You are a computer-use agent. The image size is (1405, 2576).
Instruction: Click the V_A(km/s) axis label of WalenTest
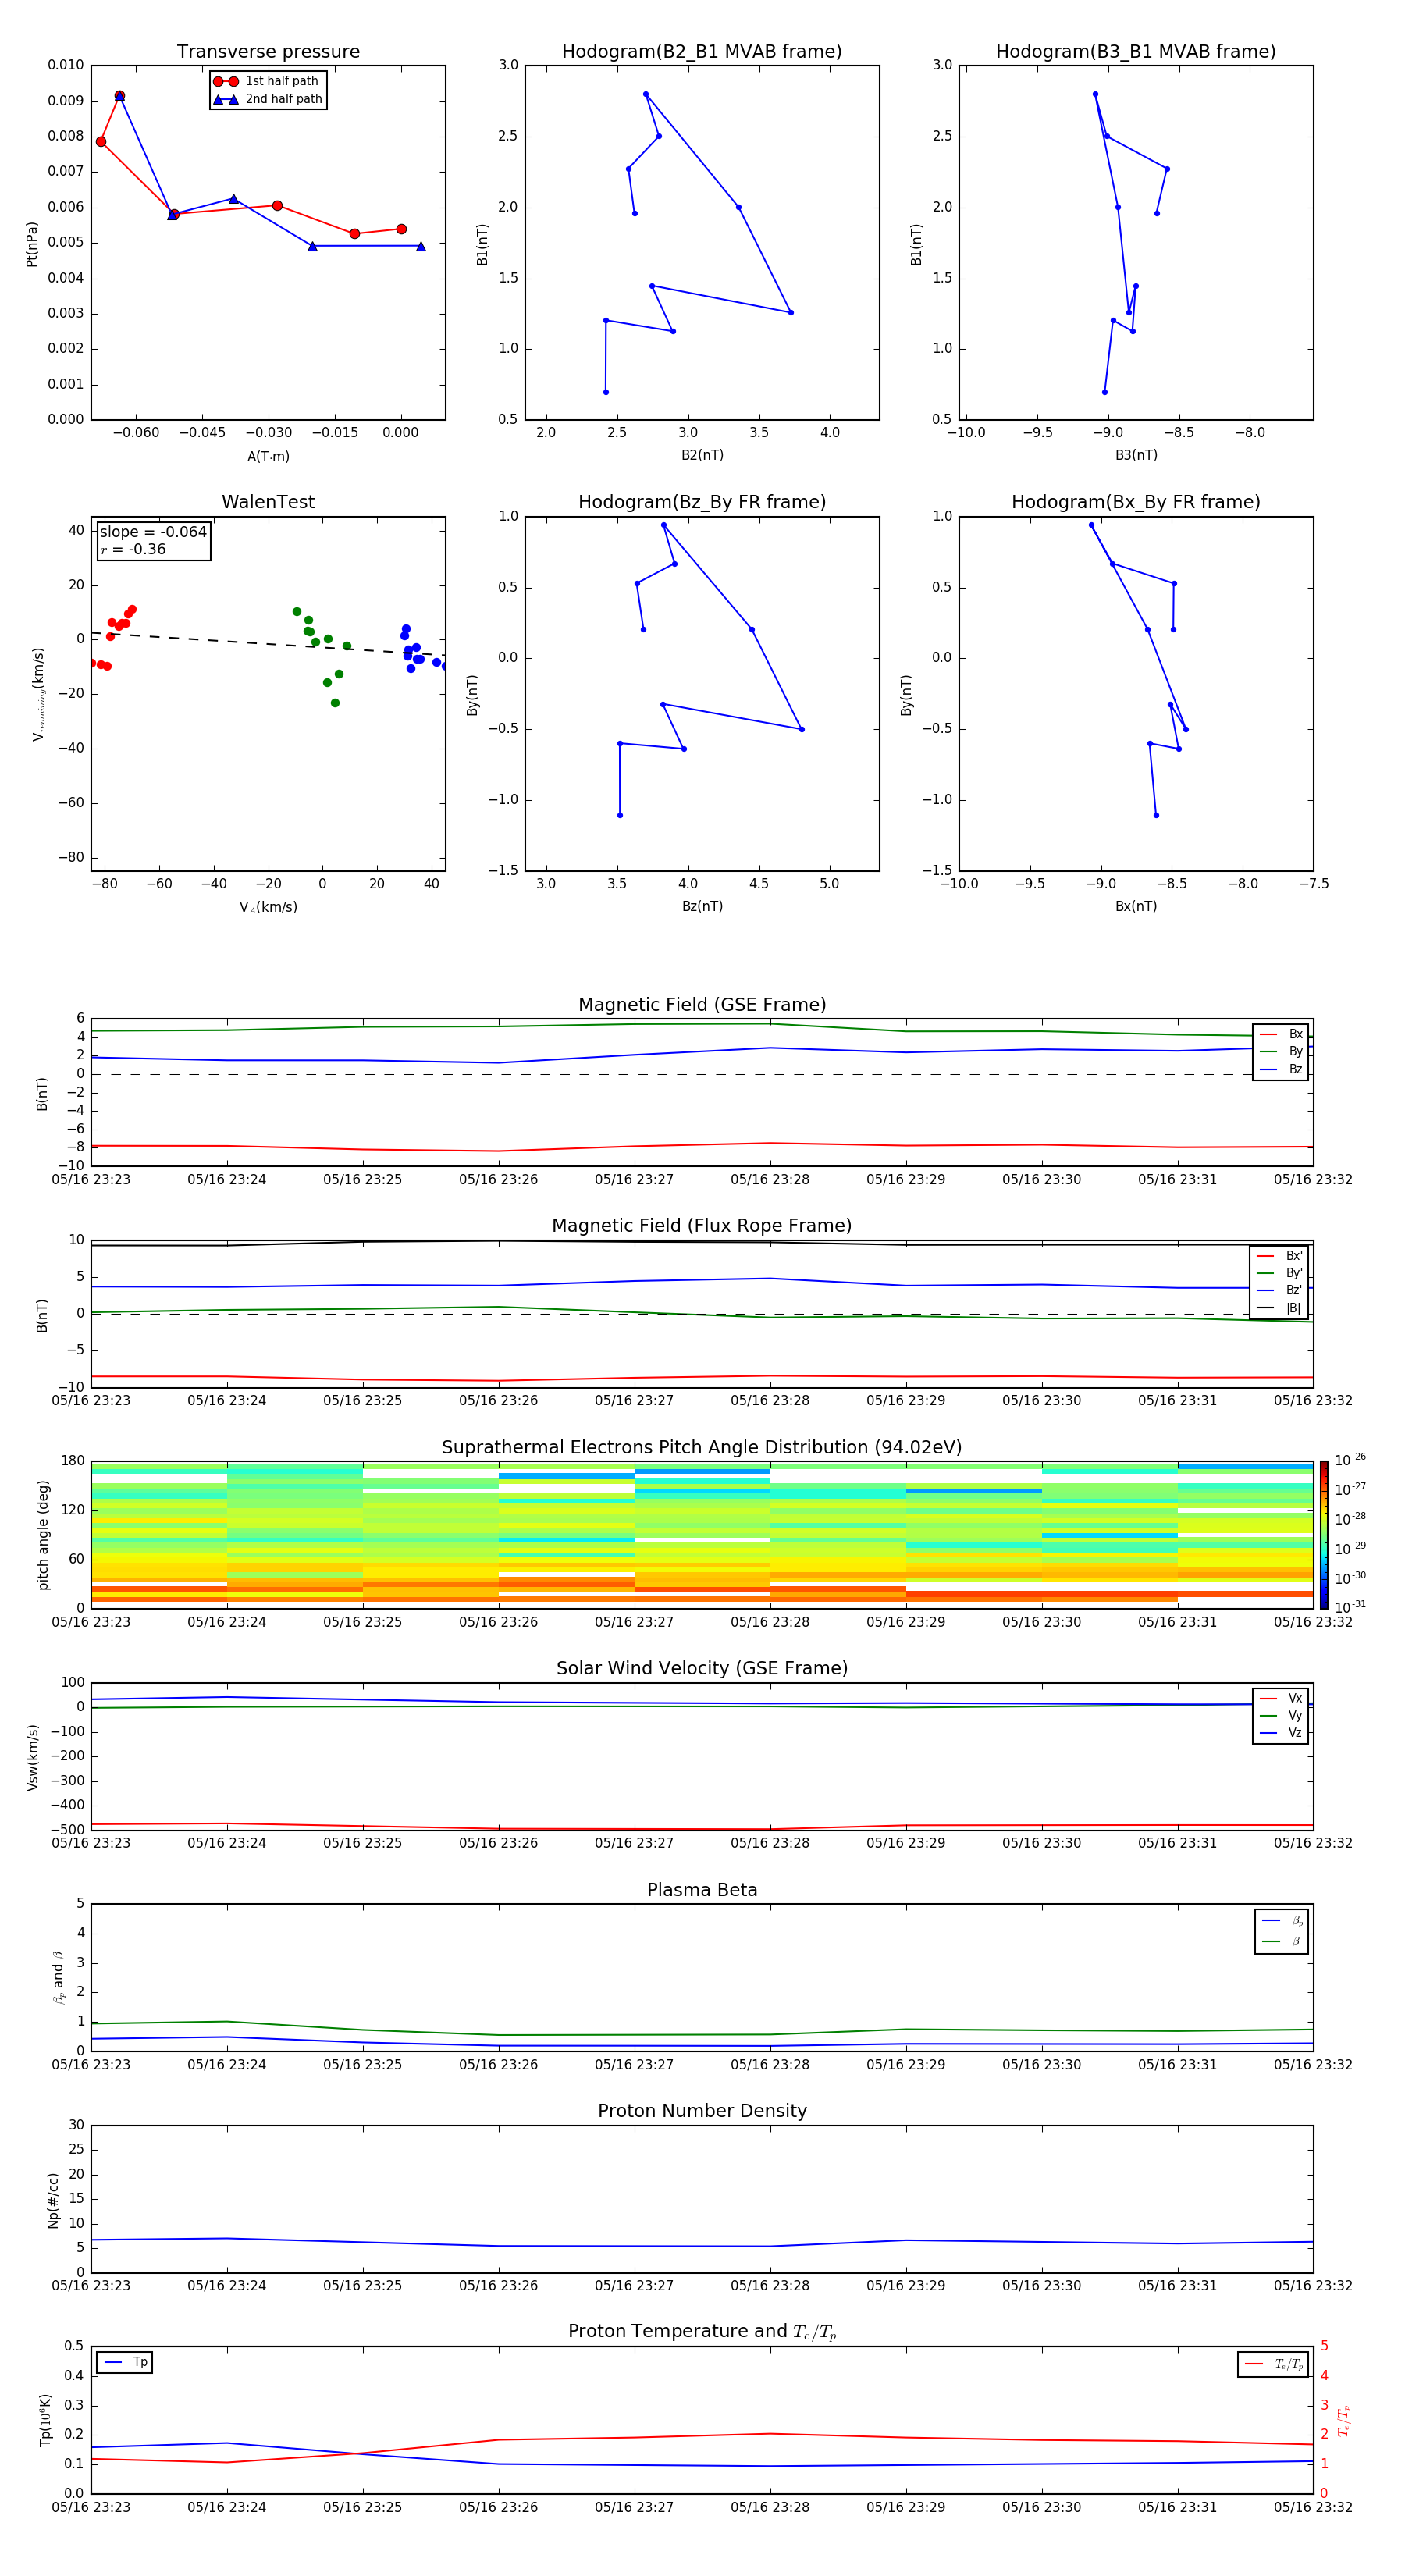tap(268, 907)
